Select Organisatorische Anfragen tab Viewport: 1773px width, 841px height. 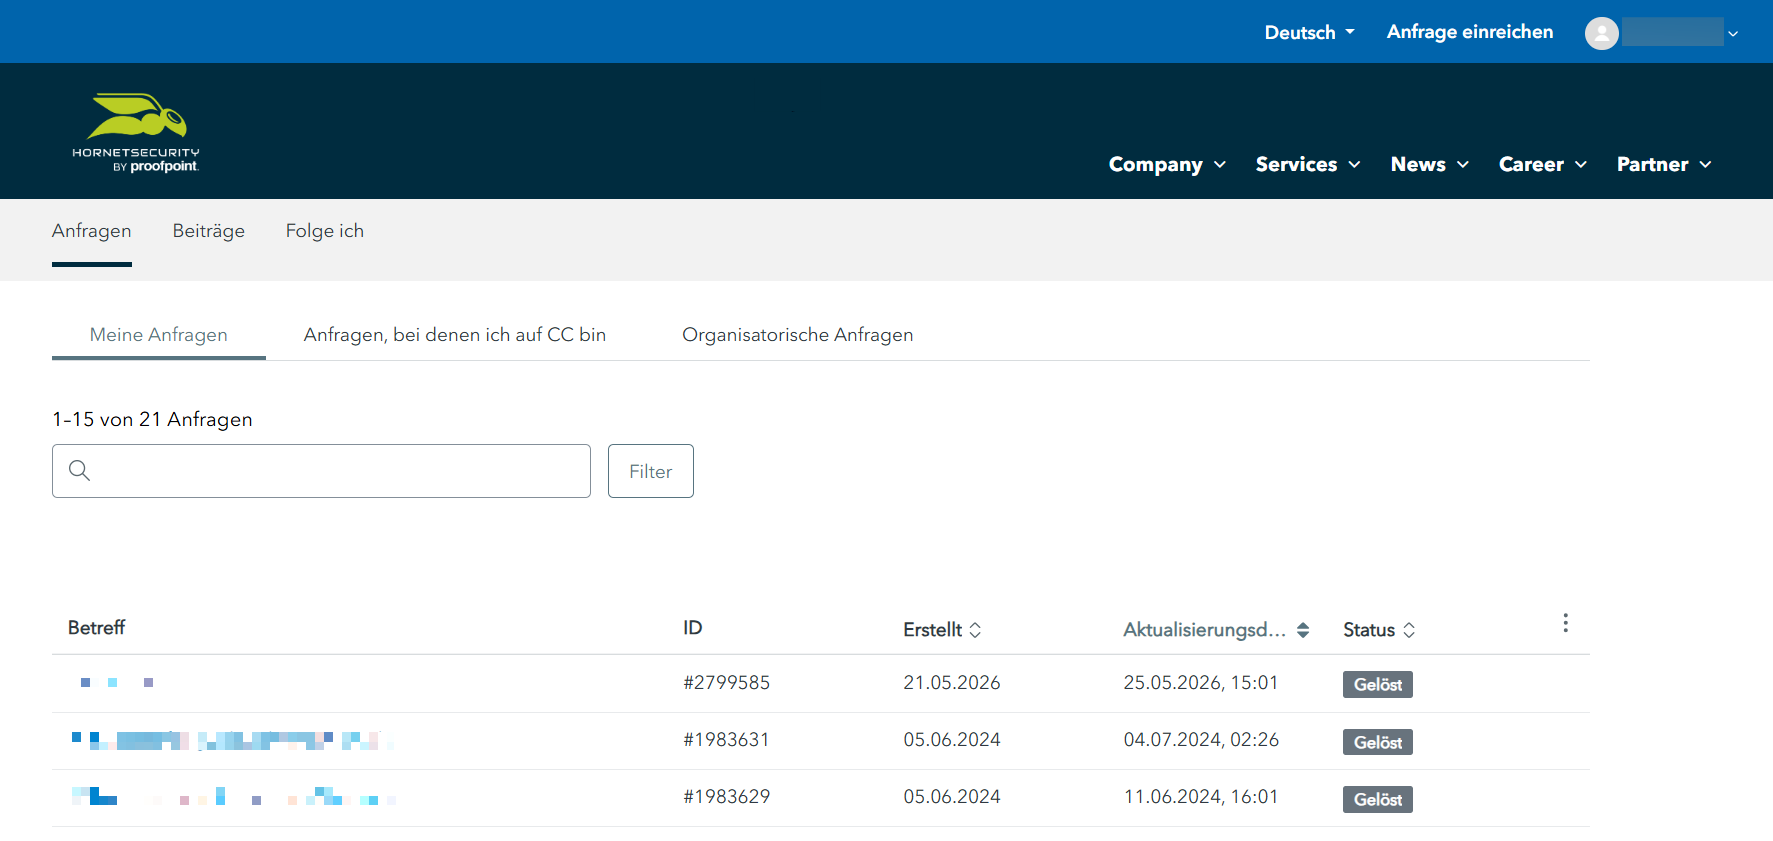click(x=797, y=335)
